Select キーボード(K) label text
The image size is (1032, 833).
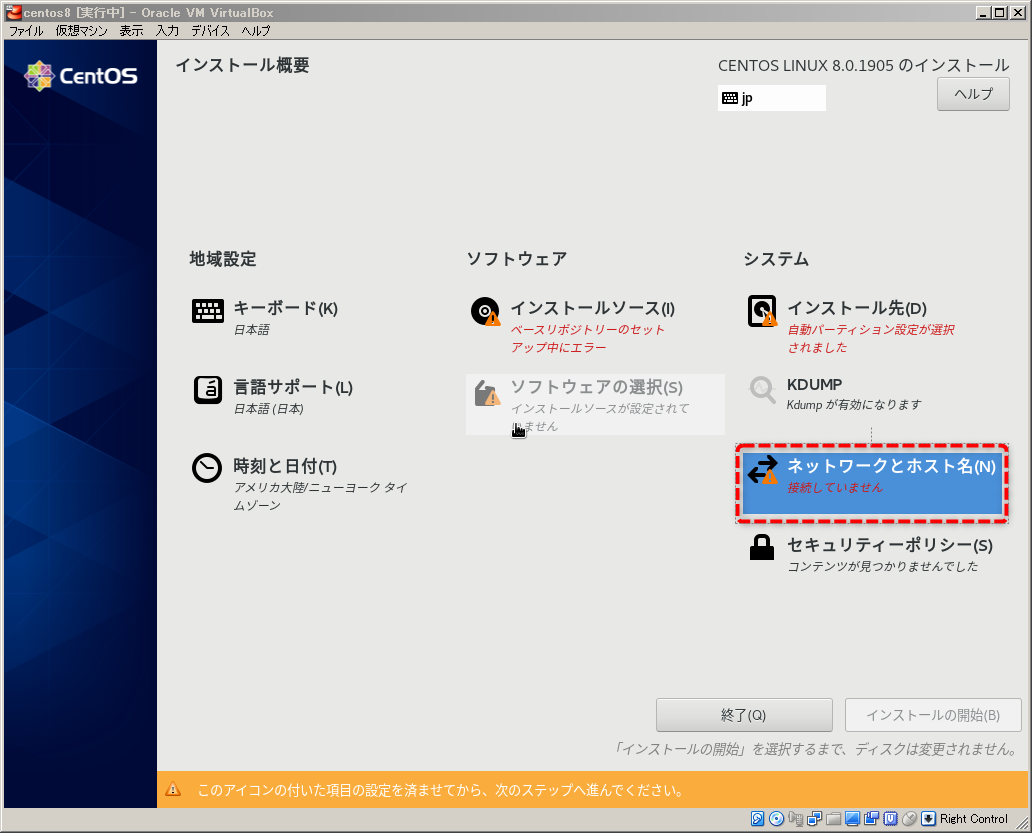point(286,308)
